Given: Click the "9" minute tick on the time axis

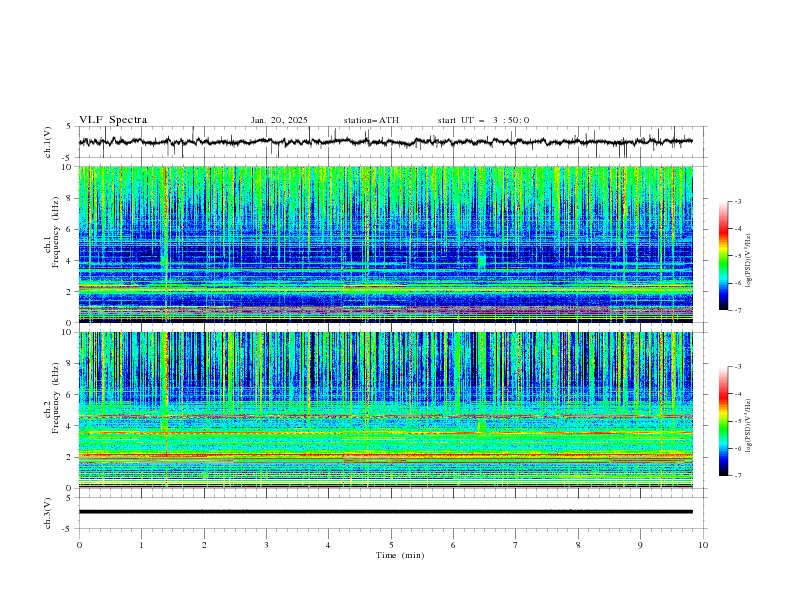Looking at the screenshot, I should (640, 545).
